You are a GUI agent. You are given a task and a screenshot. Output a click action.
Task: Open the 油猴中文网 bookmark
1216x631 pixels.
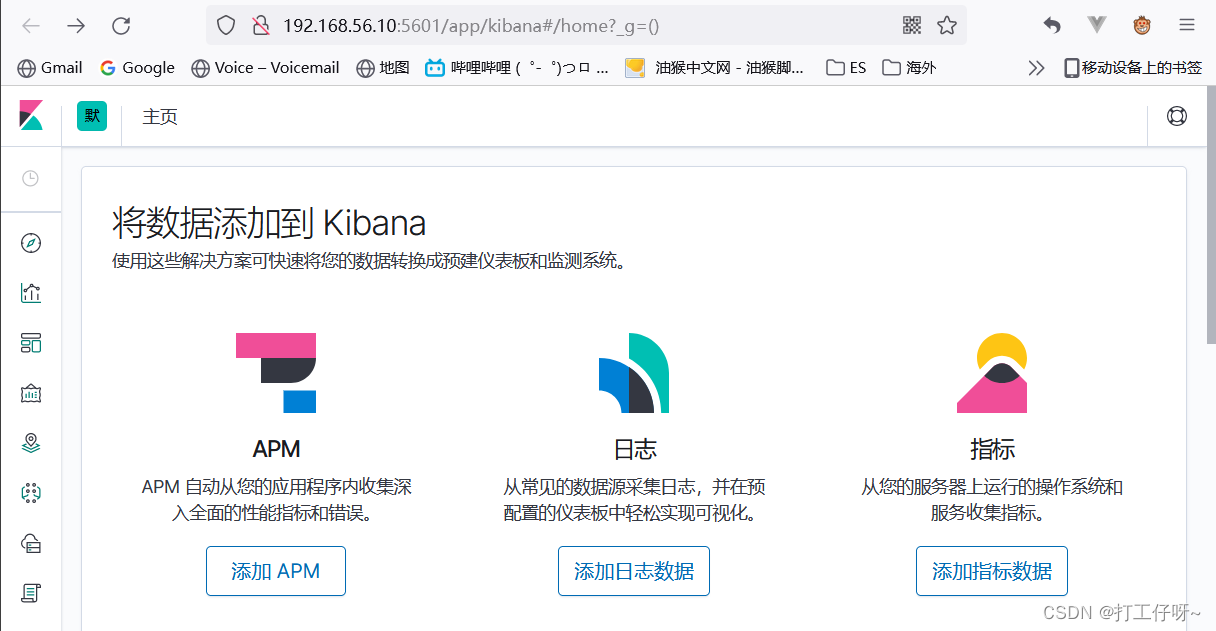tap(715, 68)
